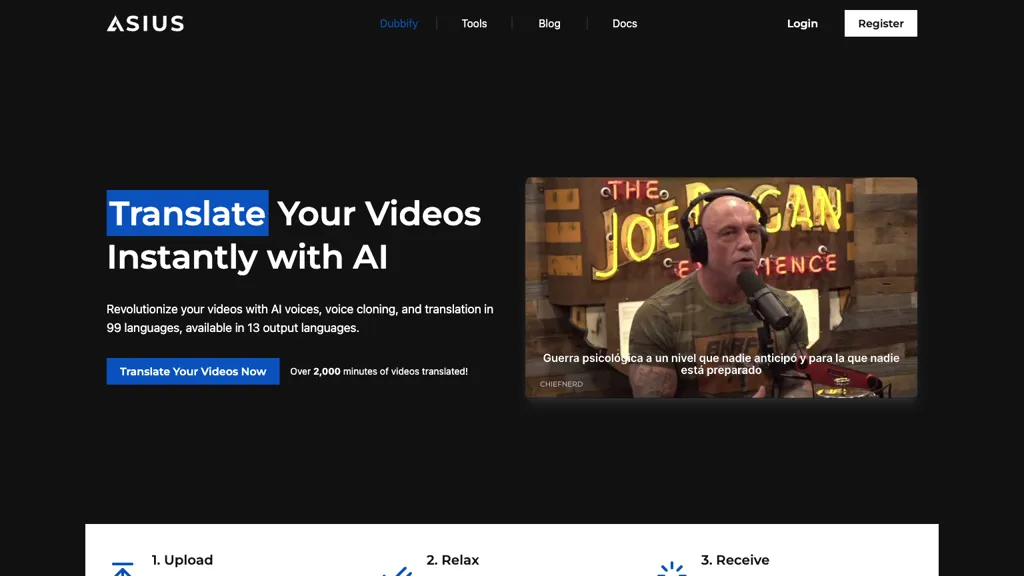Click the upload arrow icon
This screenshot has height=576, width=1024.
point(122,569)
